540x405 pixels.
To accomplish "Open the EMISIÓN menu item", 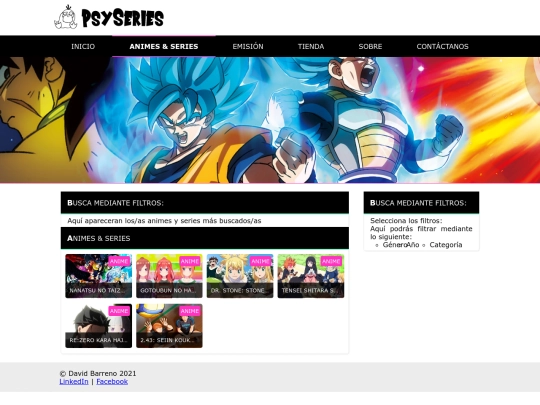I will (248, 46).
